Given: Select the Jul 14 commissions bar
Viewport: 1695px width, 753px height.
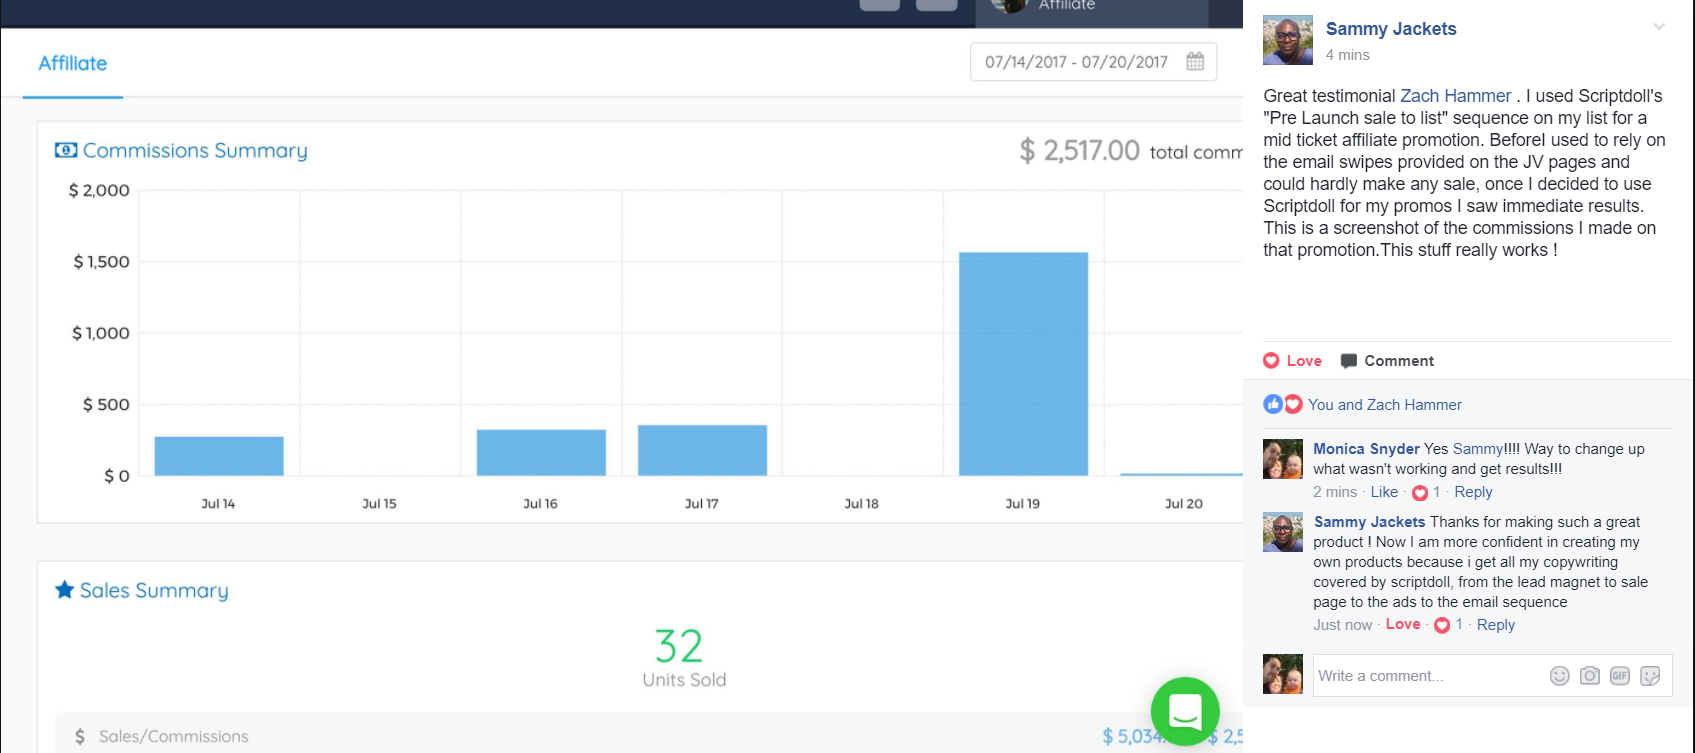Looking at the screenshot, I should click(219, 456).
